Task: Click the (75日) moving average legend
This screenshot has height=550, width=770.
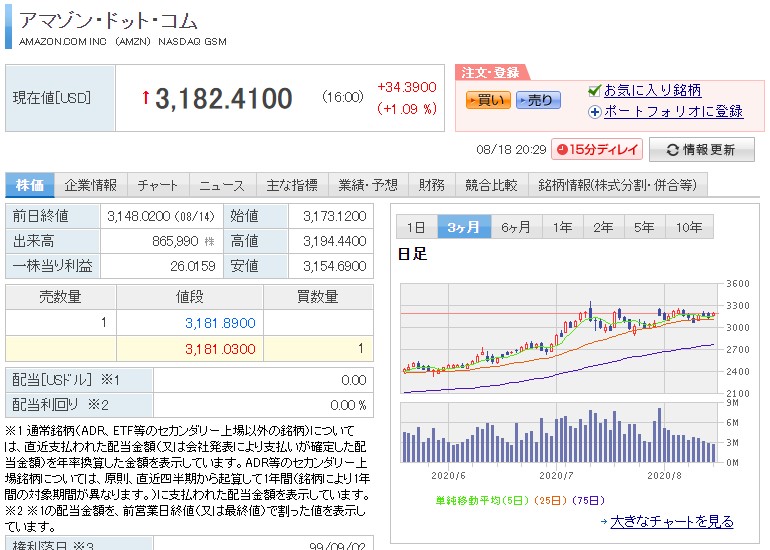Action: 588,500
